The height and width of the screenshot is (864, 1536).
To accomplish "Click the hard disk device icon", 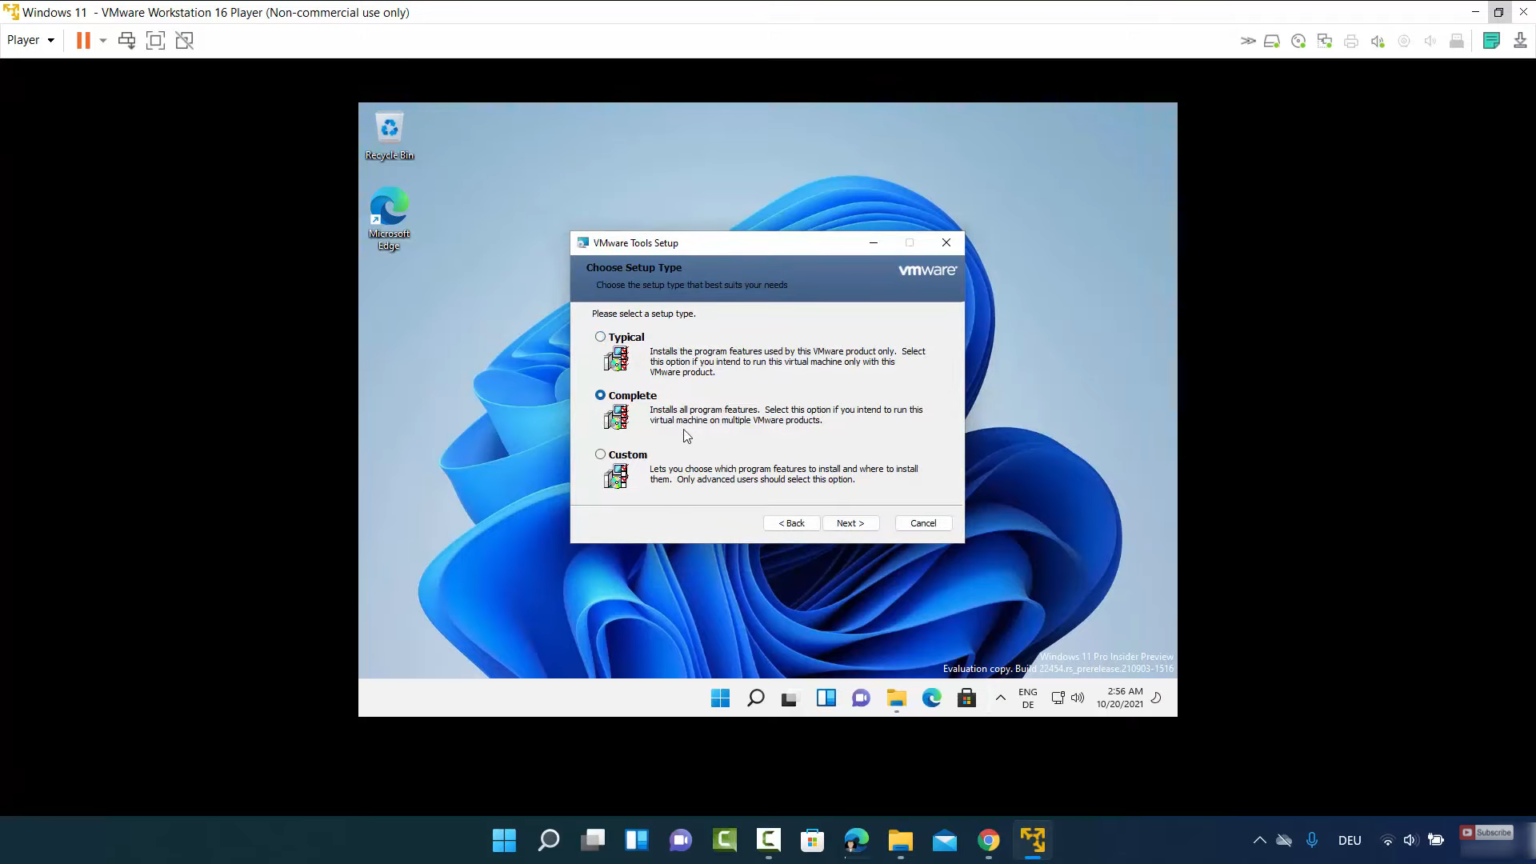I will [1272, 41].
